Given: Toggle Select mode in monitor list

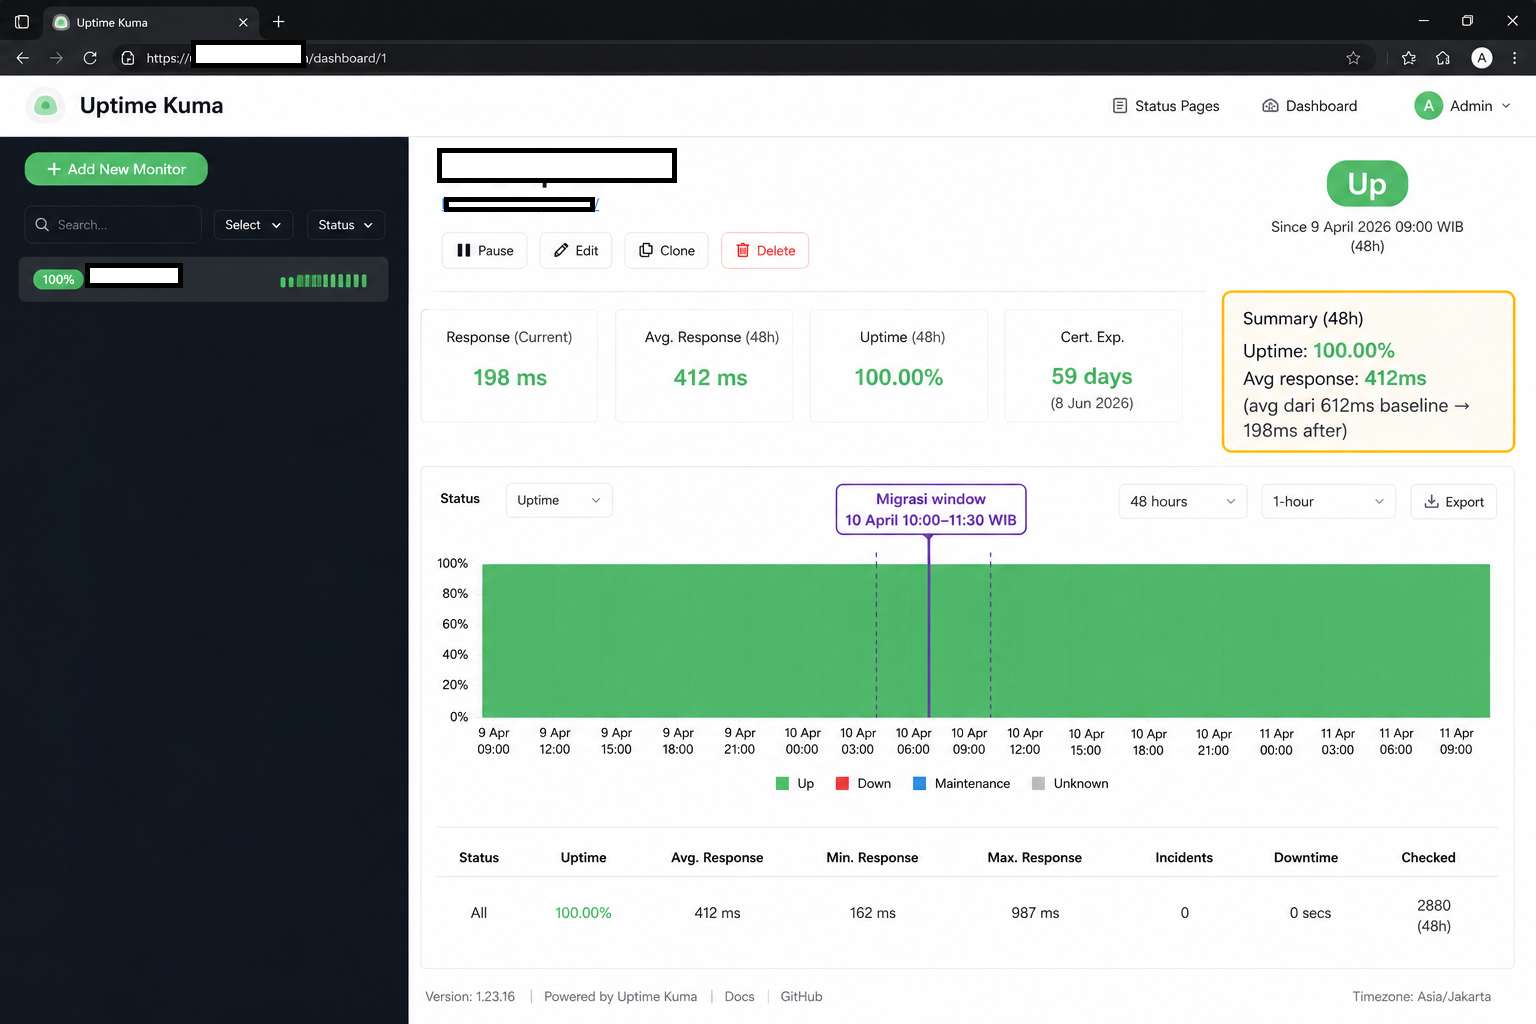Looking at the screenshot, I should click(253, 225).
